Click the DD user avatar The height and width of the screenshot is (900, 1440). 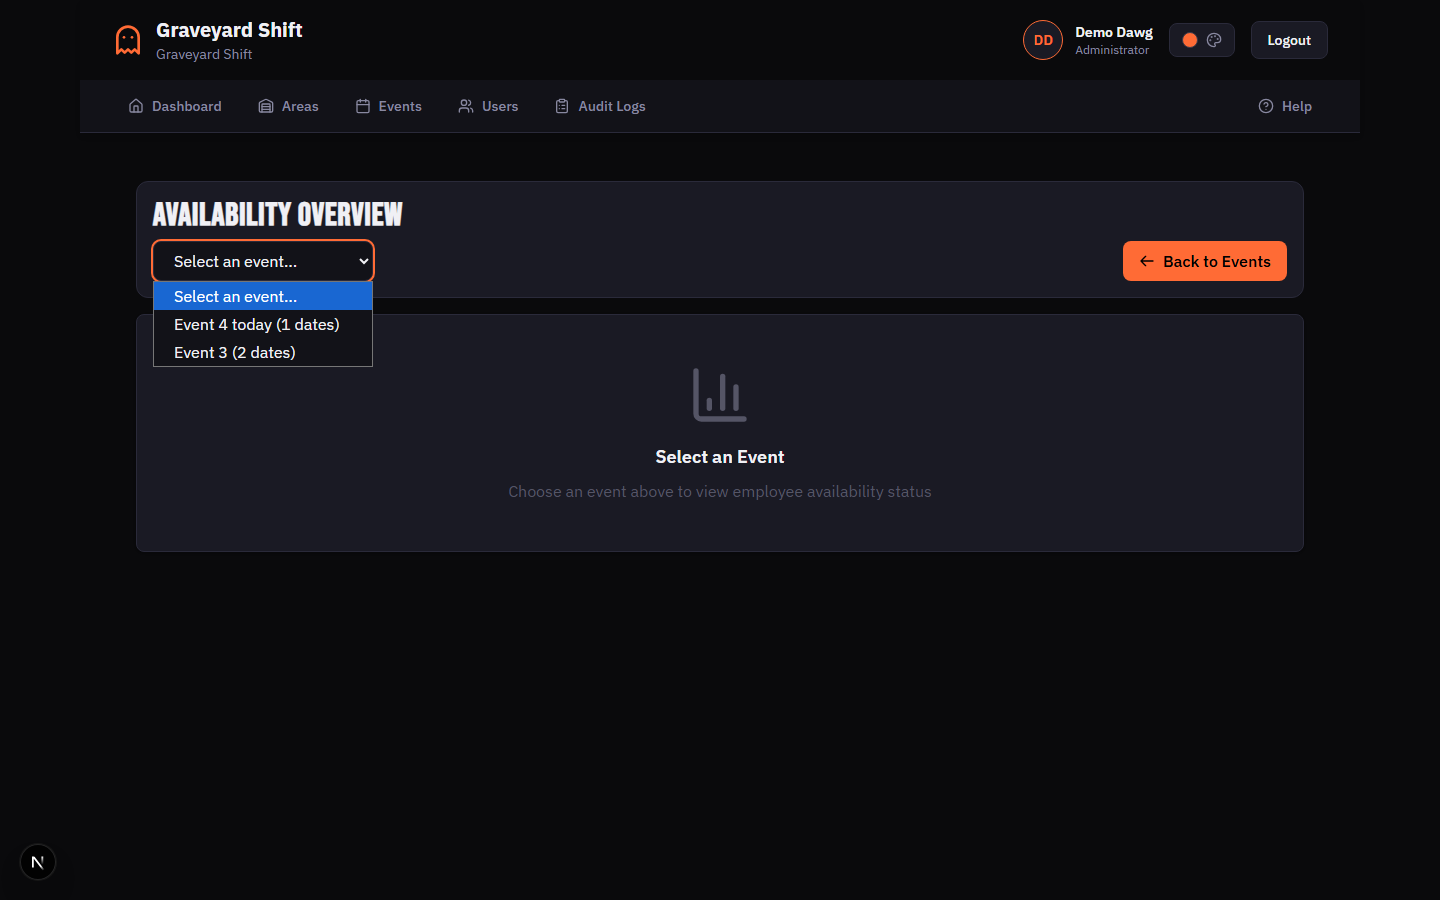(x=1043, y=40)
